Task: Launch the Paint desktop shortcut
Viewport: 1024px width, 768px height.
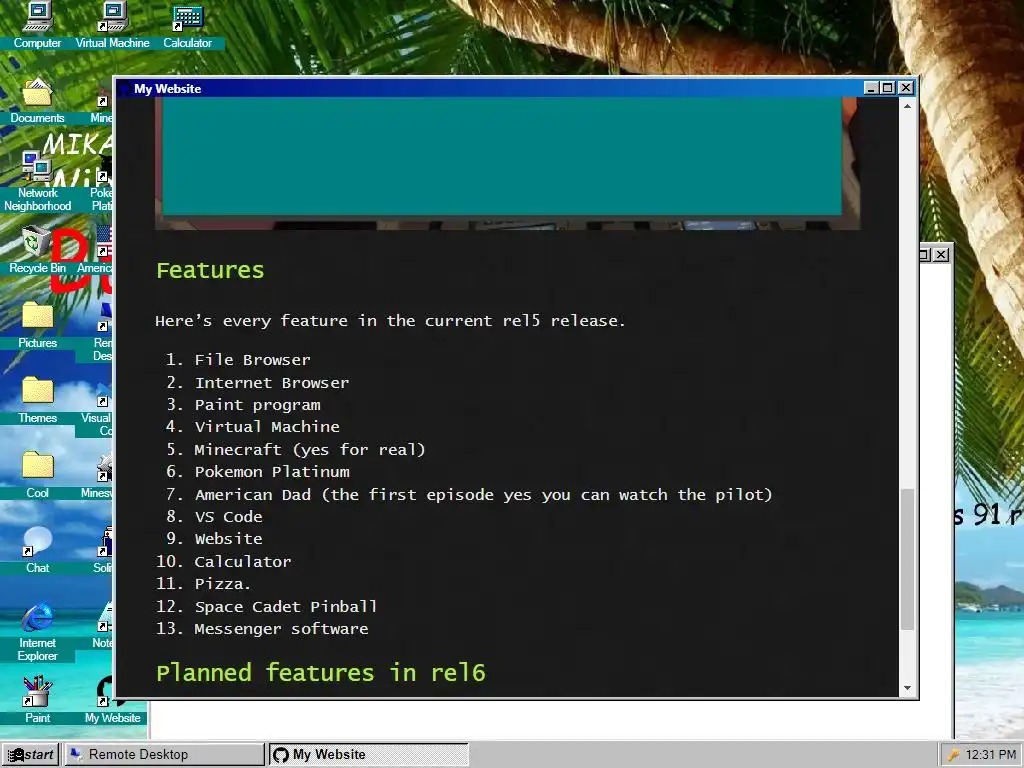Action: tap(37, 701)
